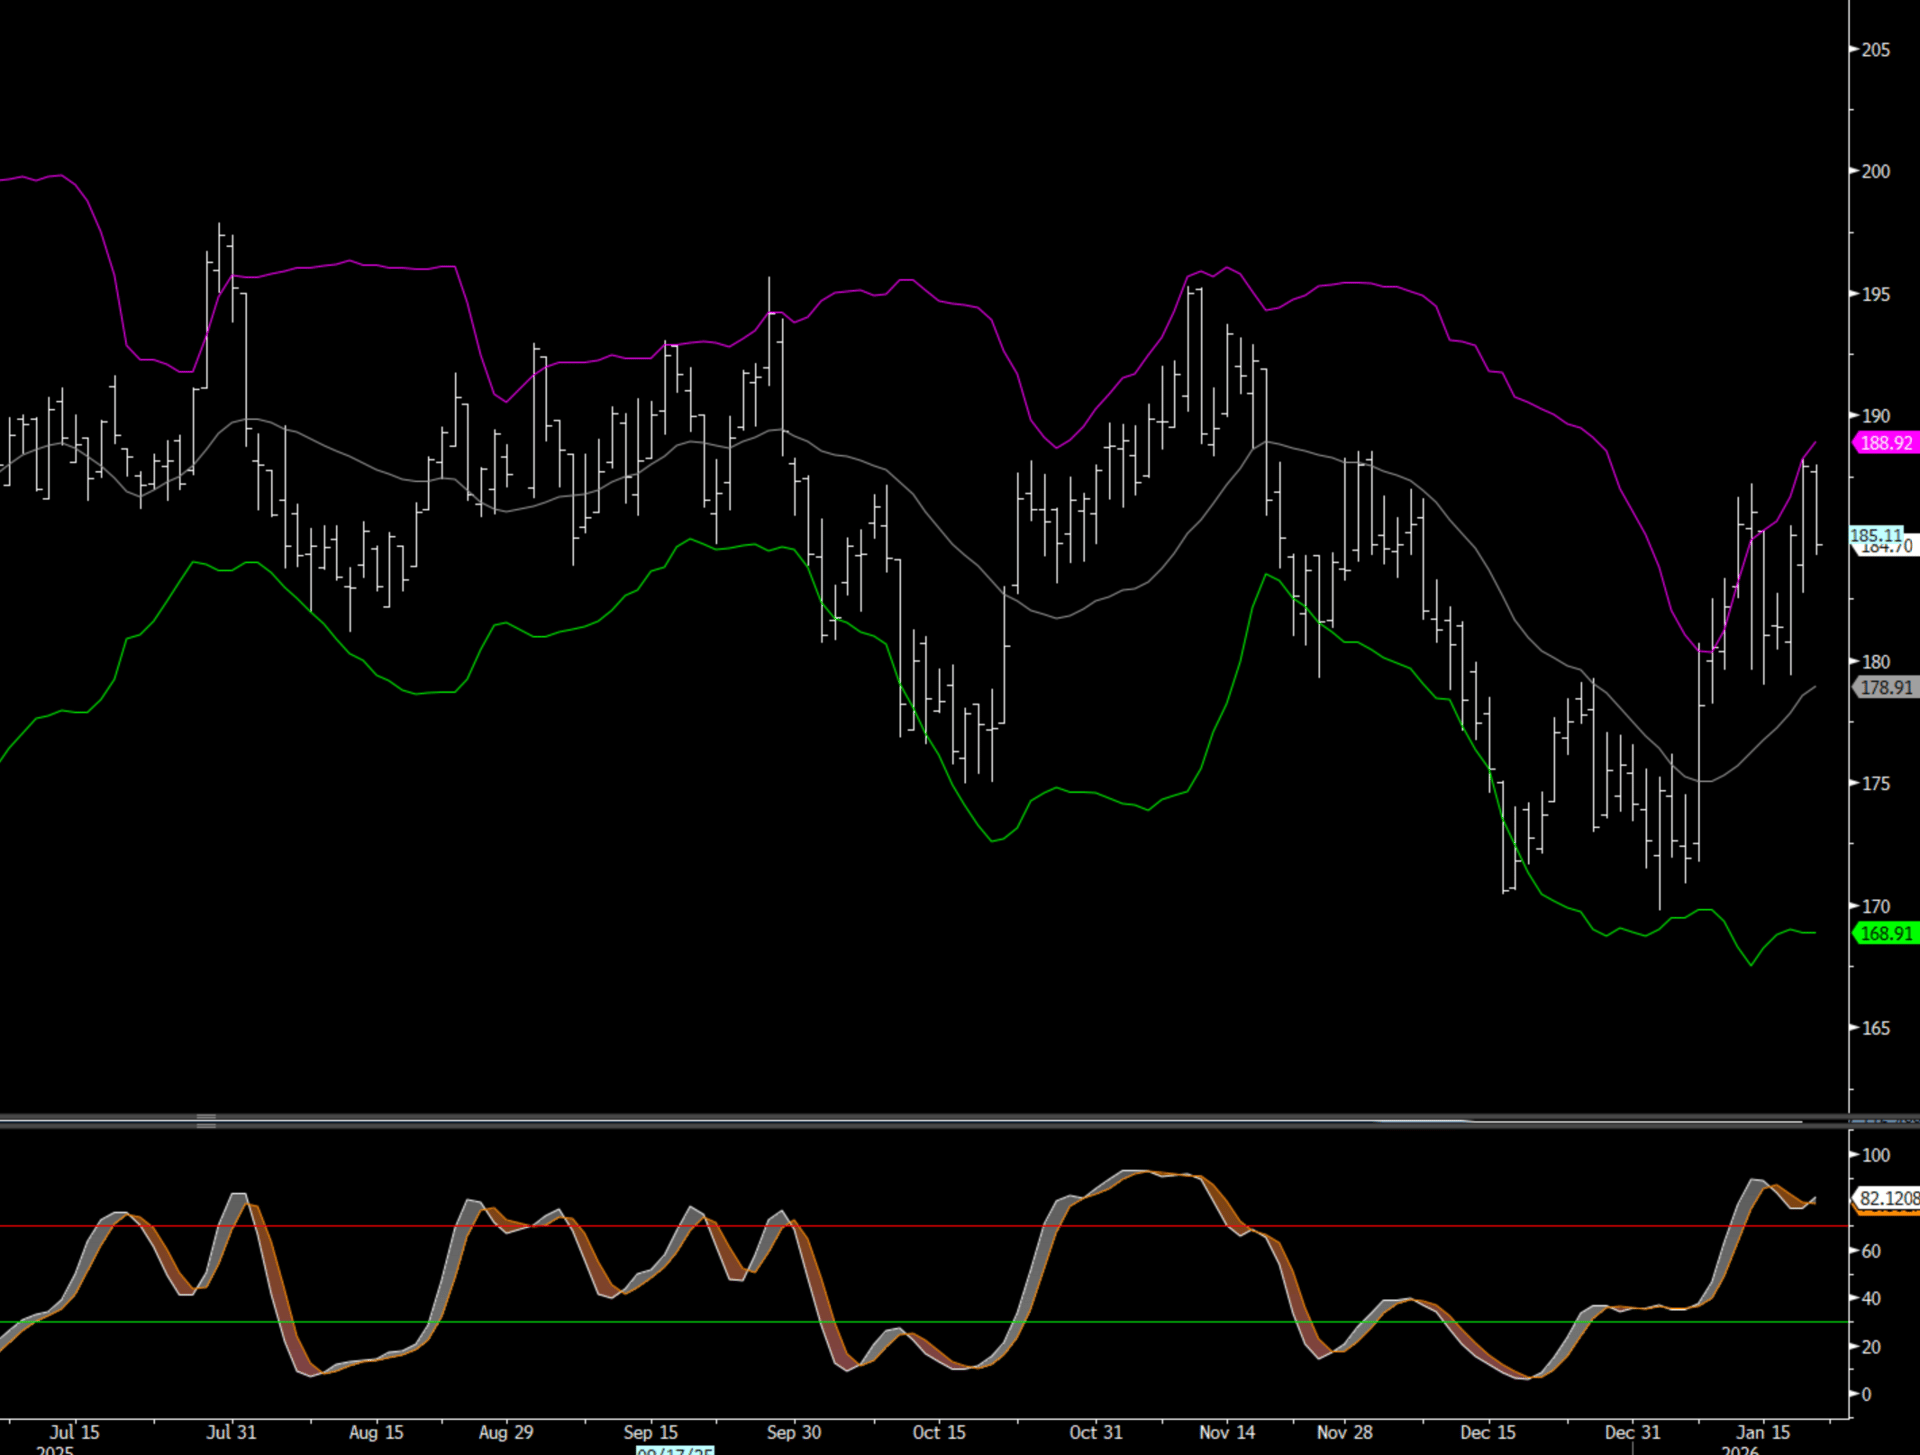
Task: Click the Jan 15 date label
Action: (x=1763, y=1432)
